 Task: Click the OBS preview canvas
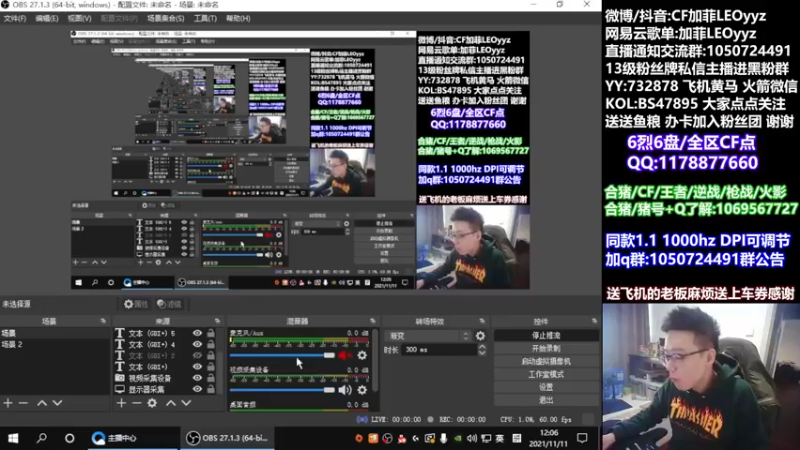coord(300,160)
